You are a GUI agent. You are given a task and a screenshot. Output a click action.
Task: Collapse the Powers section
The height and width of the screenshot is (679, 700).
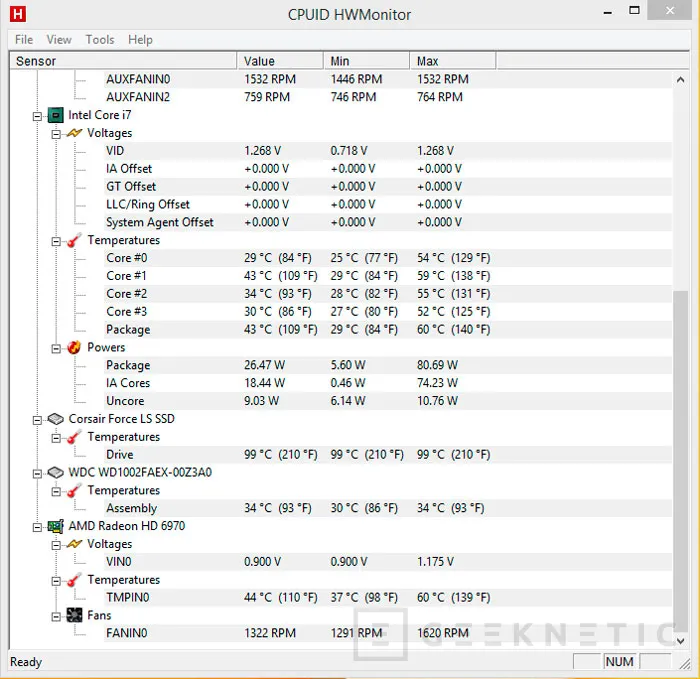[56, 349]
